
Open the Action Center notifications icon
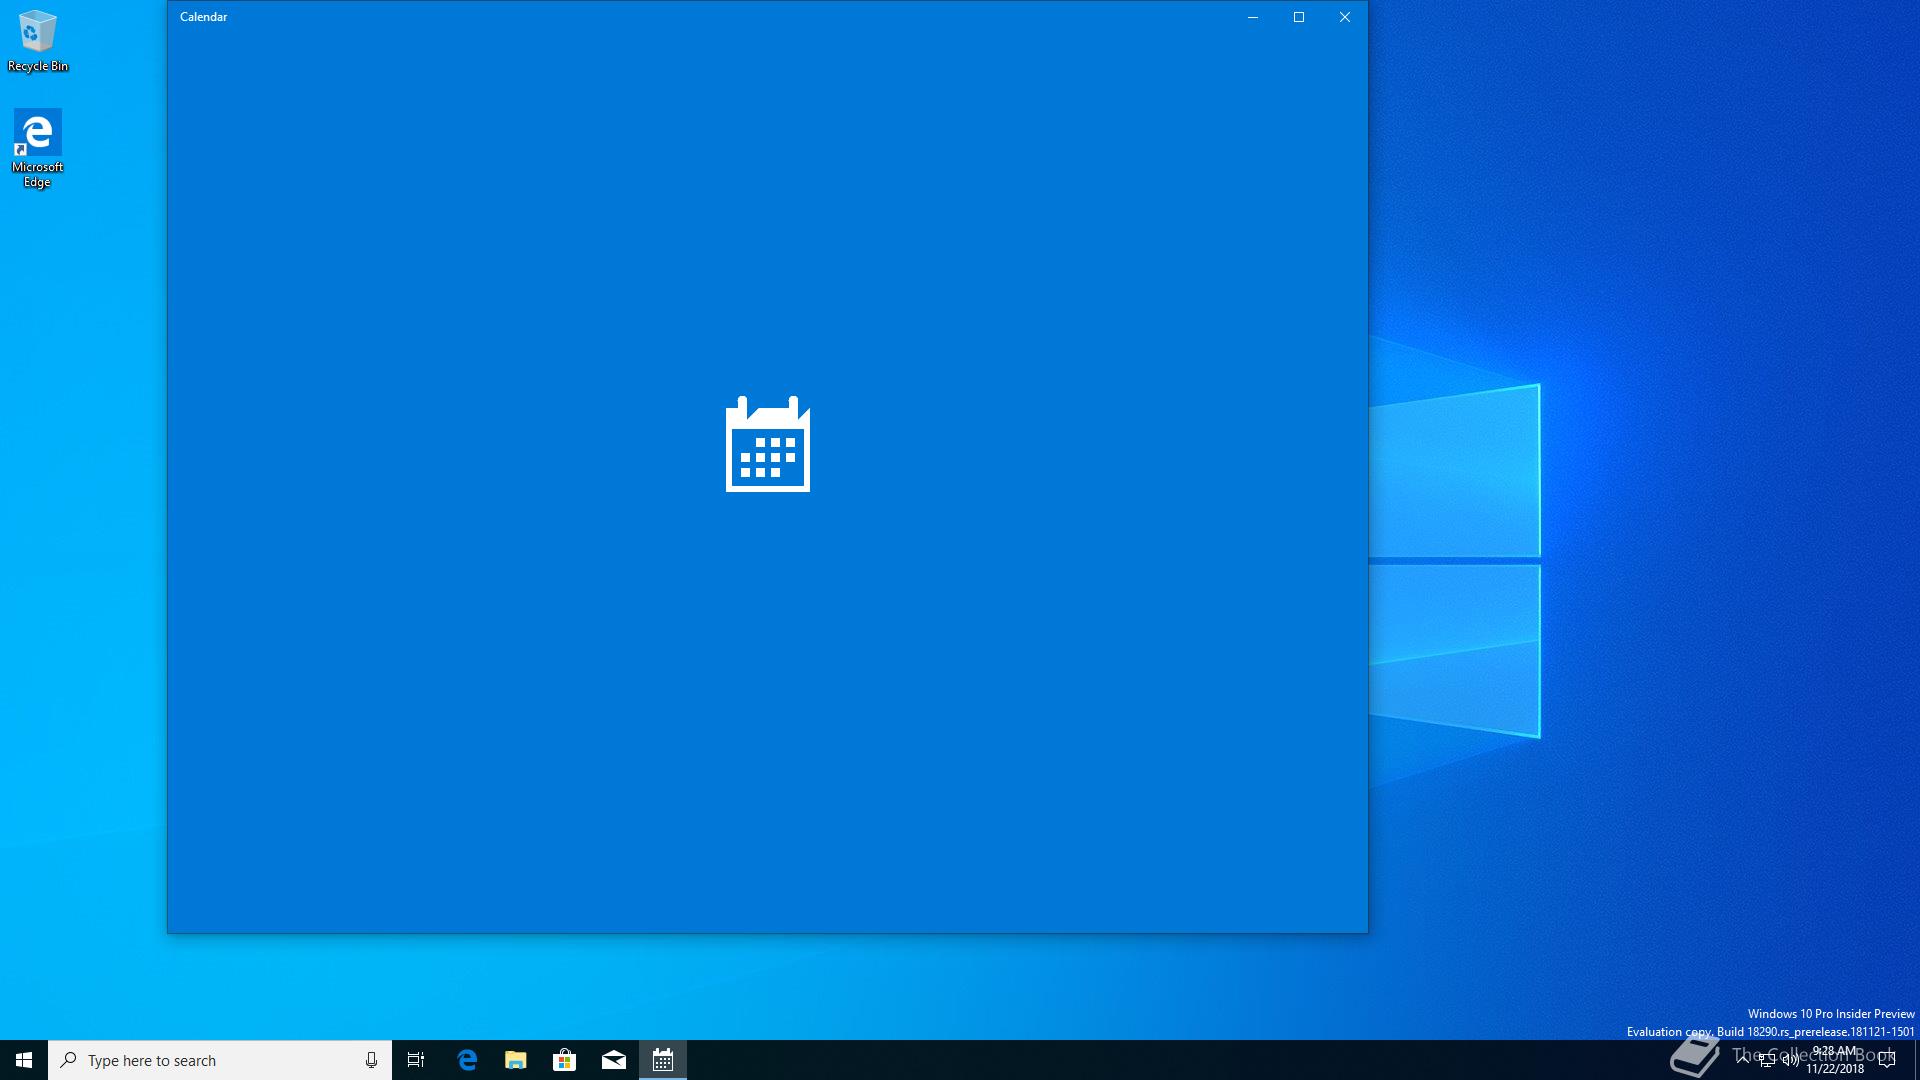tap(1888, 1060)
